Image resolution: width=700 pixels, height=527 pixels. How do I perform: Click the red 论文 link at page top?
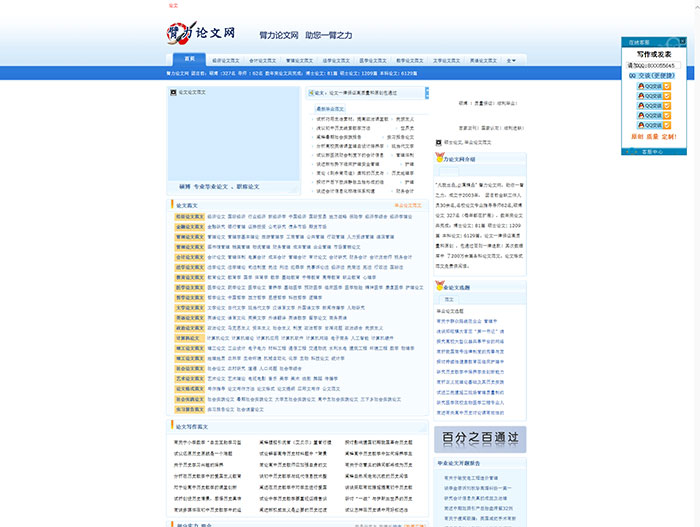(x=173, y=6)
